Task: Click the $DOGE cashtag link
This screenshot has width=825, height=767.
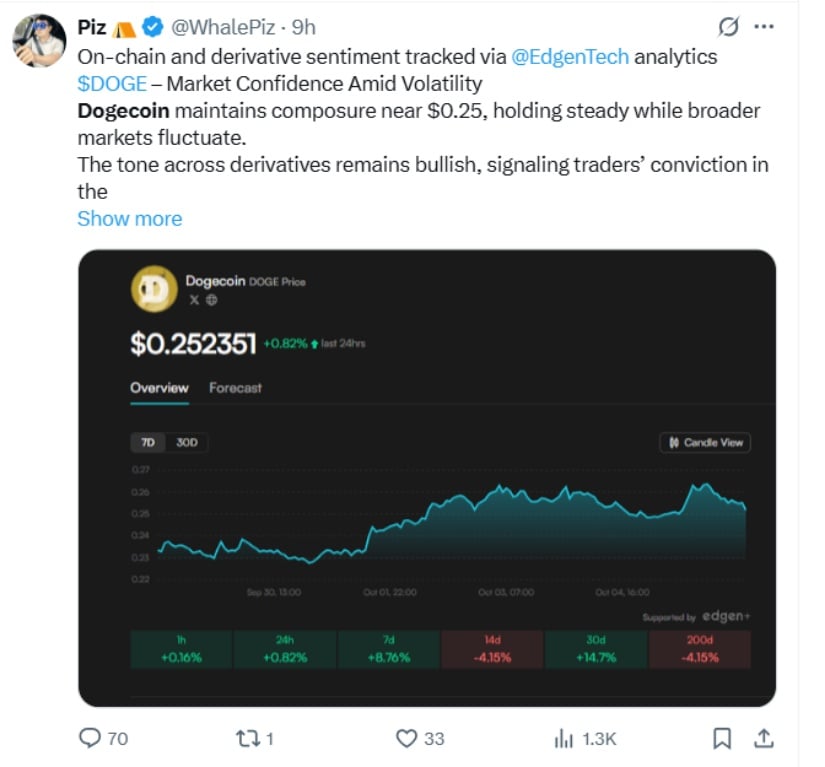Action: click(112, 83)
